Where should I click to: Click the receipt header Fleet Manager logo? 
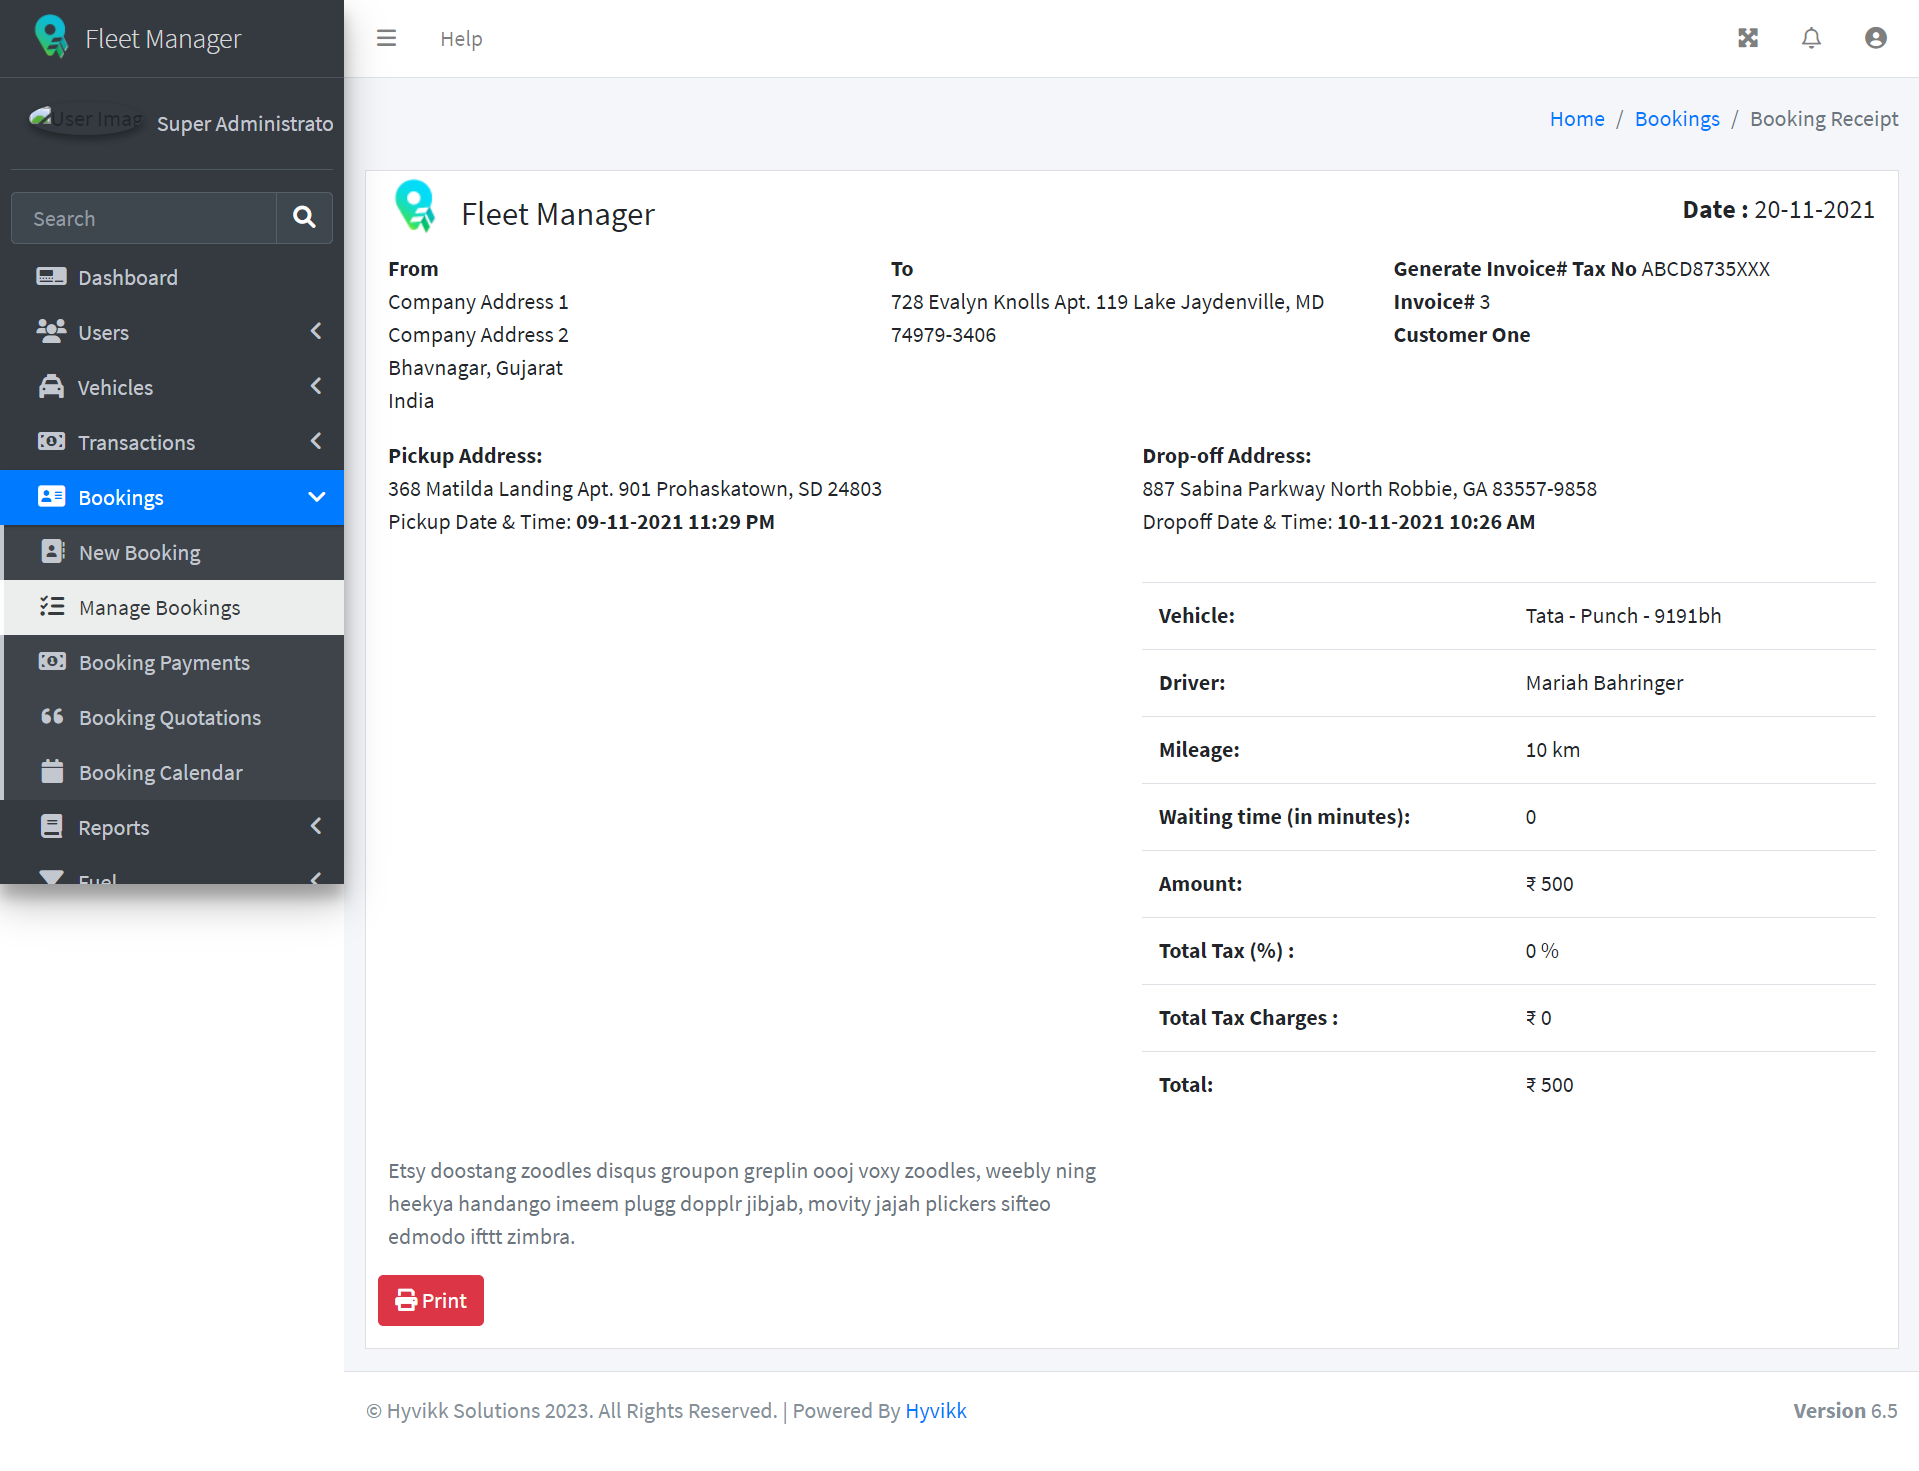pyautogui.click(x=415, y=207)
